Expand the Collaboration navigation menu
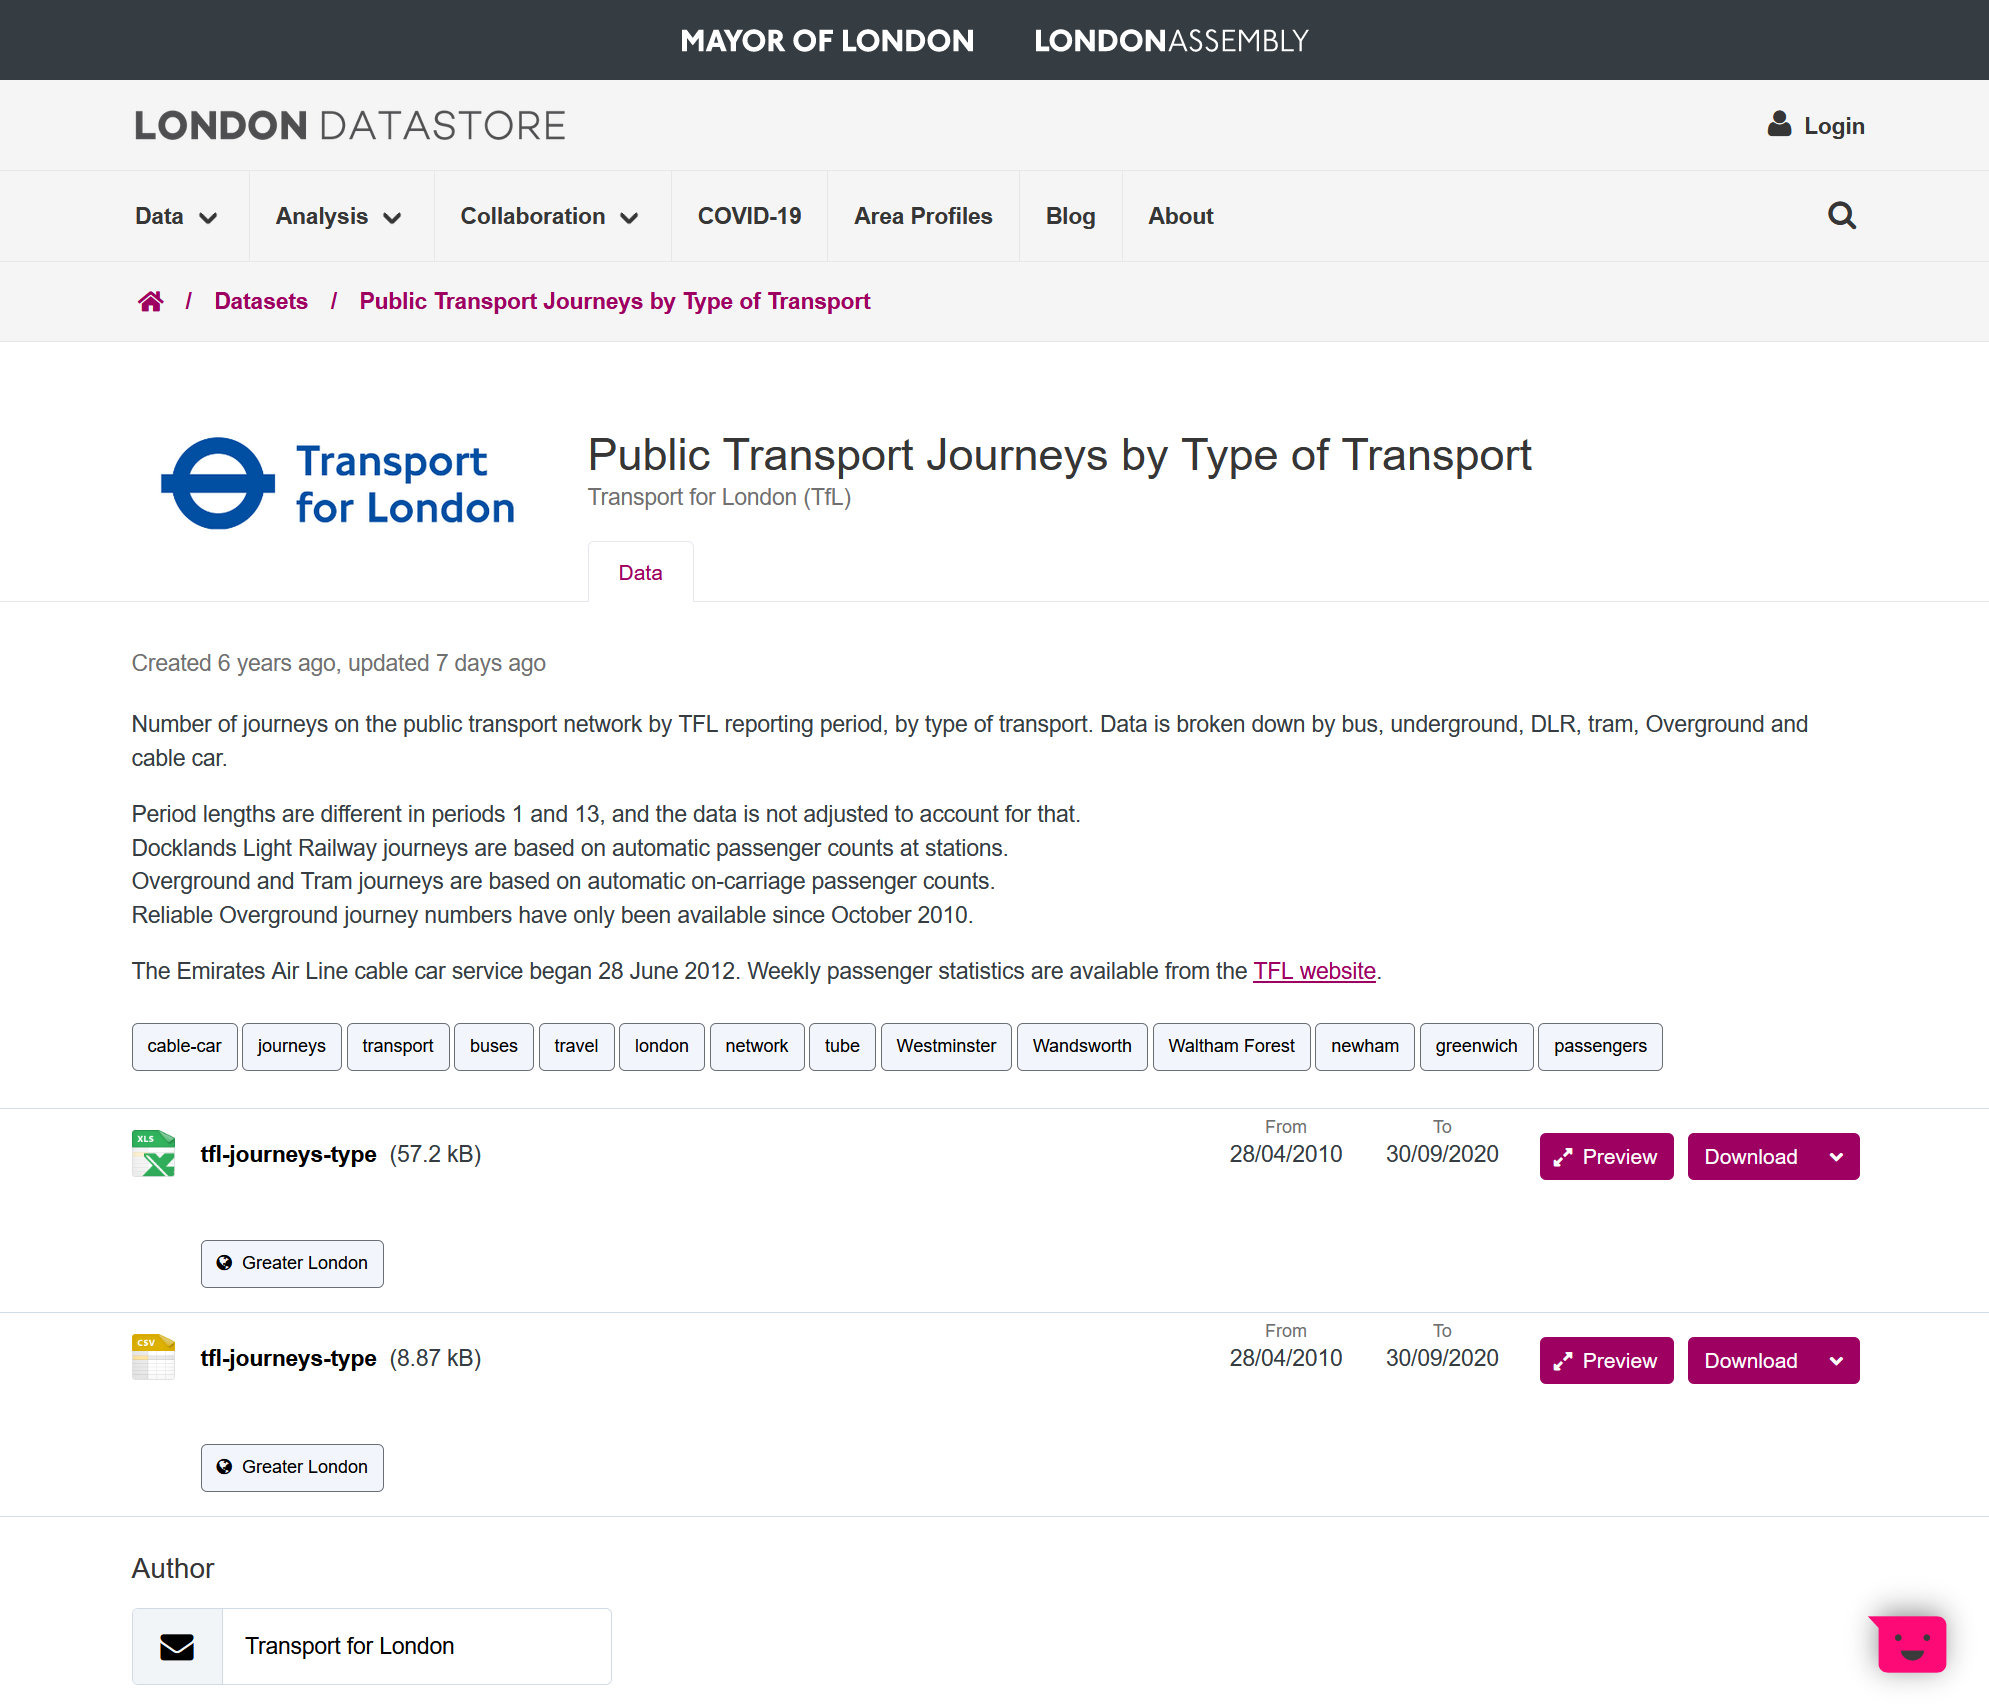1989x1708 pixels. pyautogui.click(x=549, y=216)
